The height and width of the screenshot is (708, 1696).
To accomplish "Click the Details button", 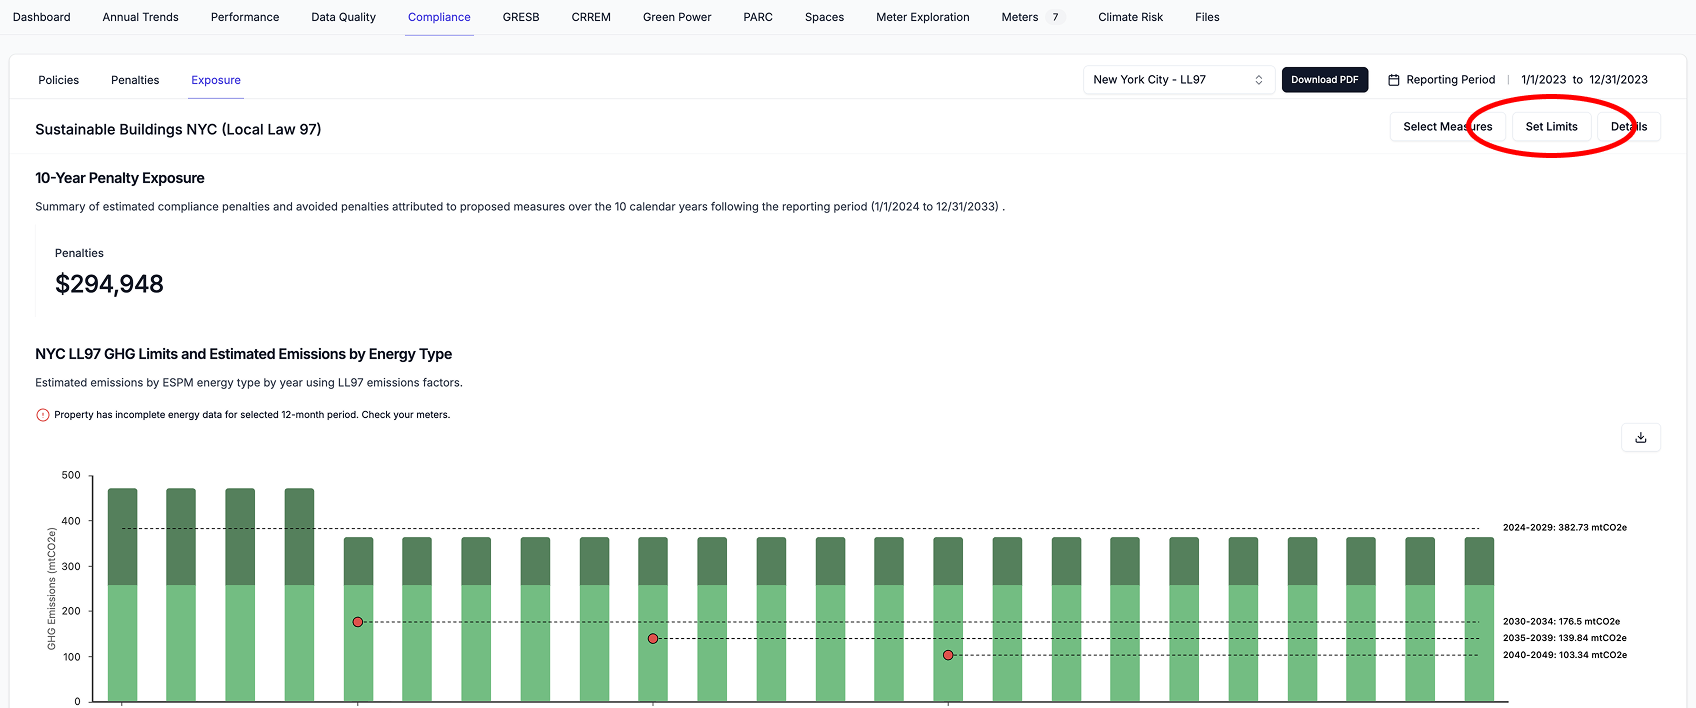I will [x=1629, y=127].
